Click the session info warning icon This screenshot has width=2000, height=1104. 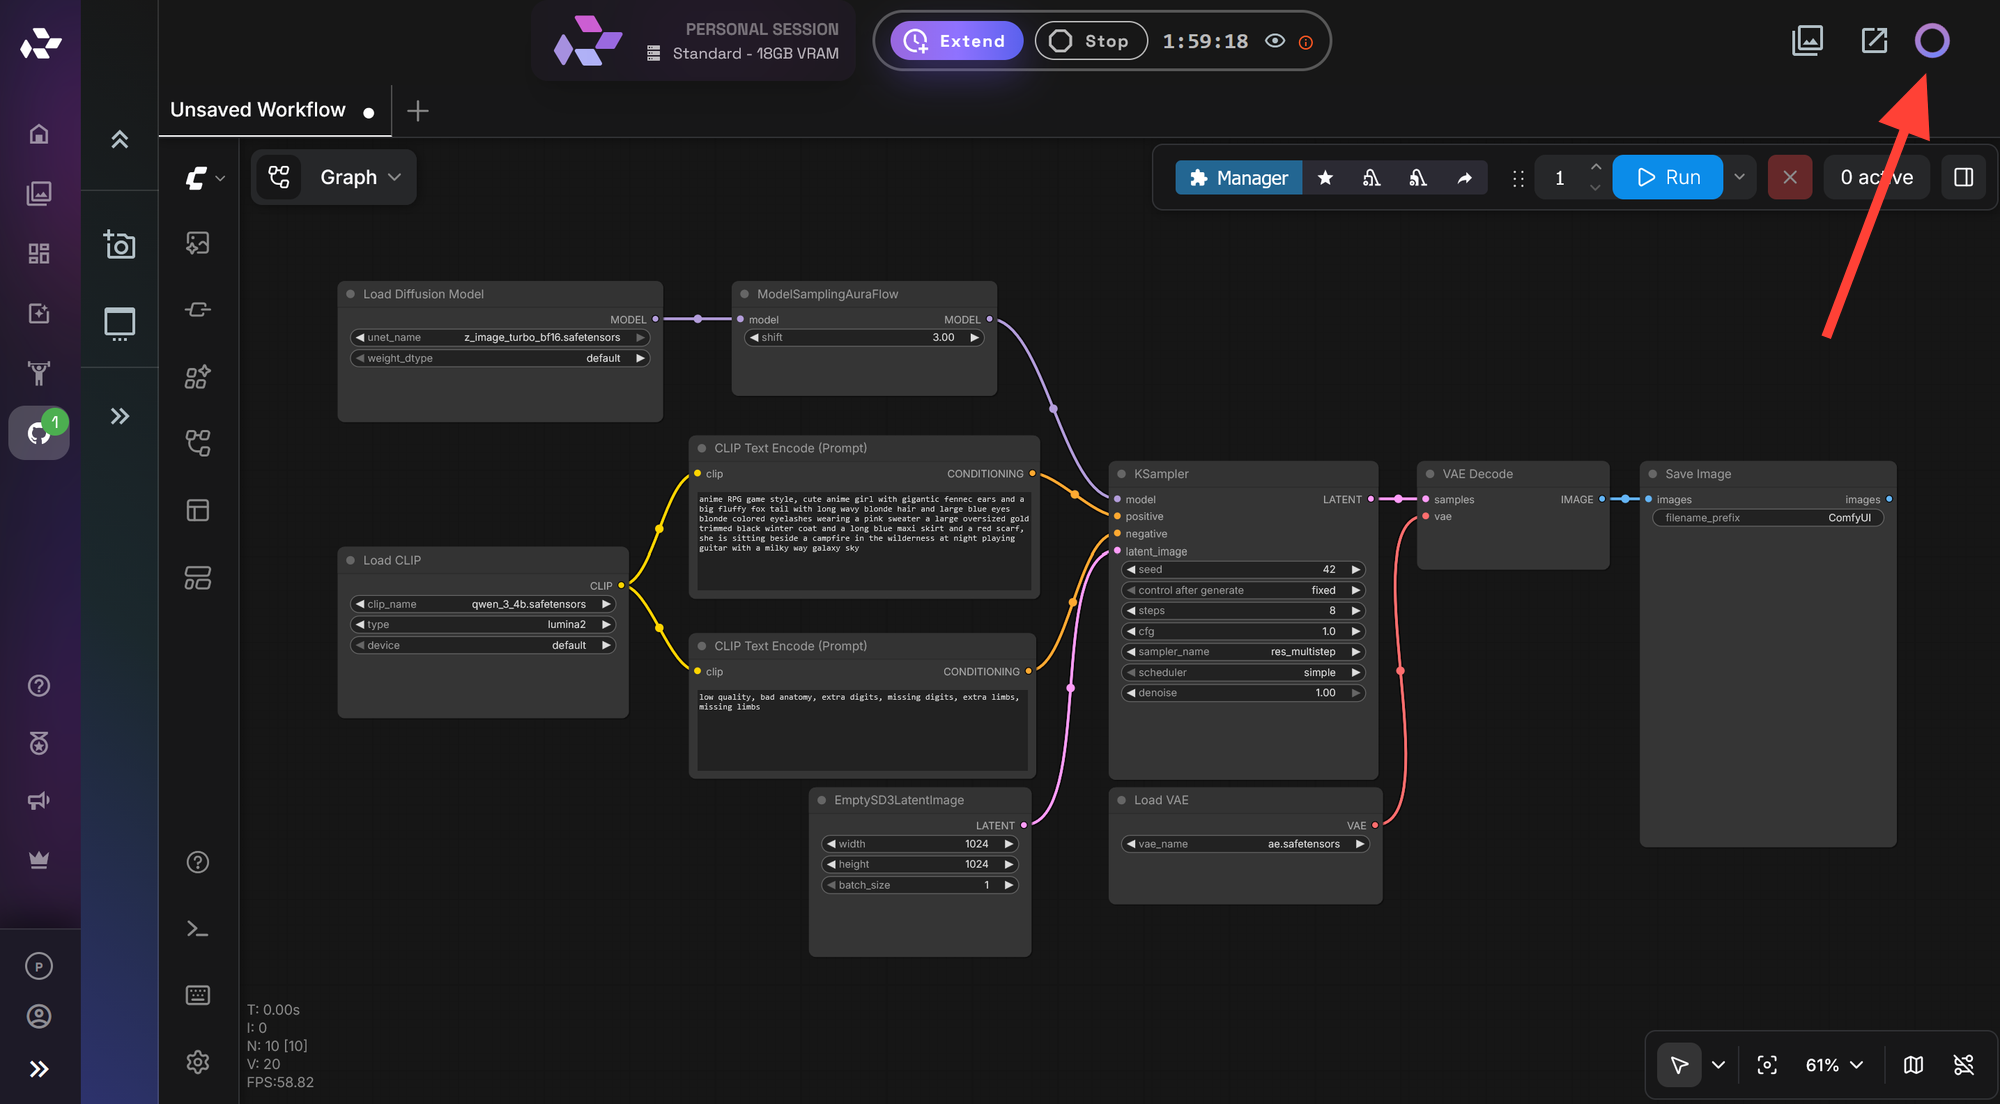pos(1306,42)
